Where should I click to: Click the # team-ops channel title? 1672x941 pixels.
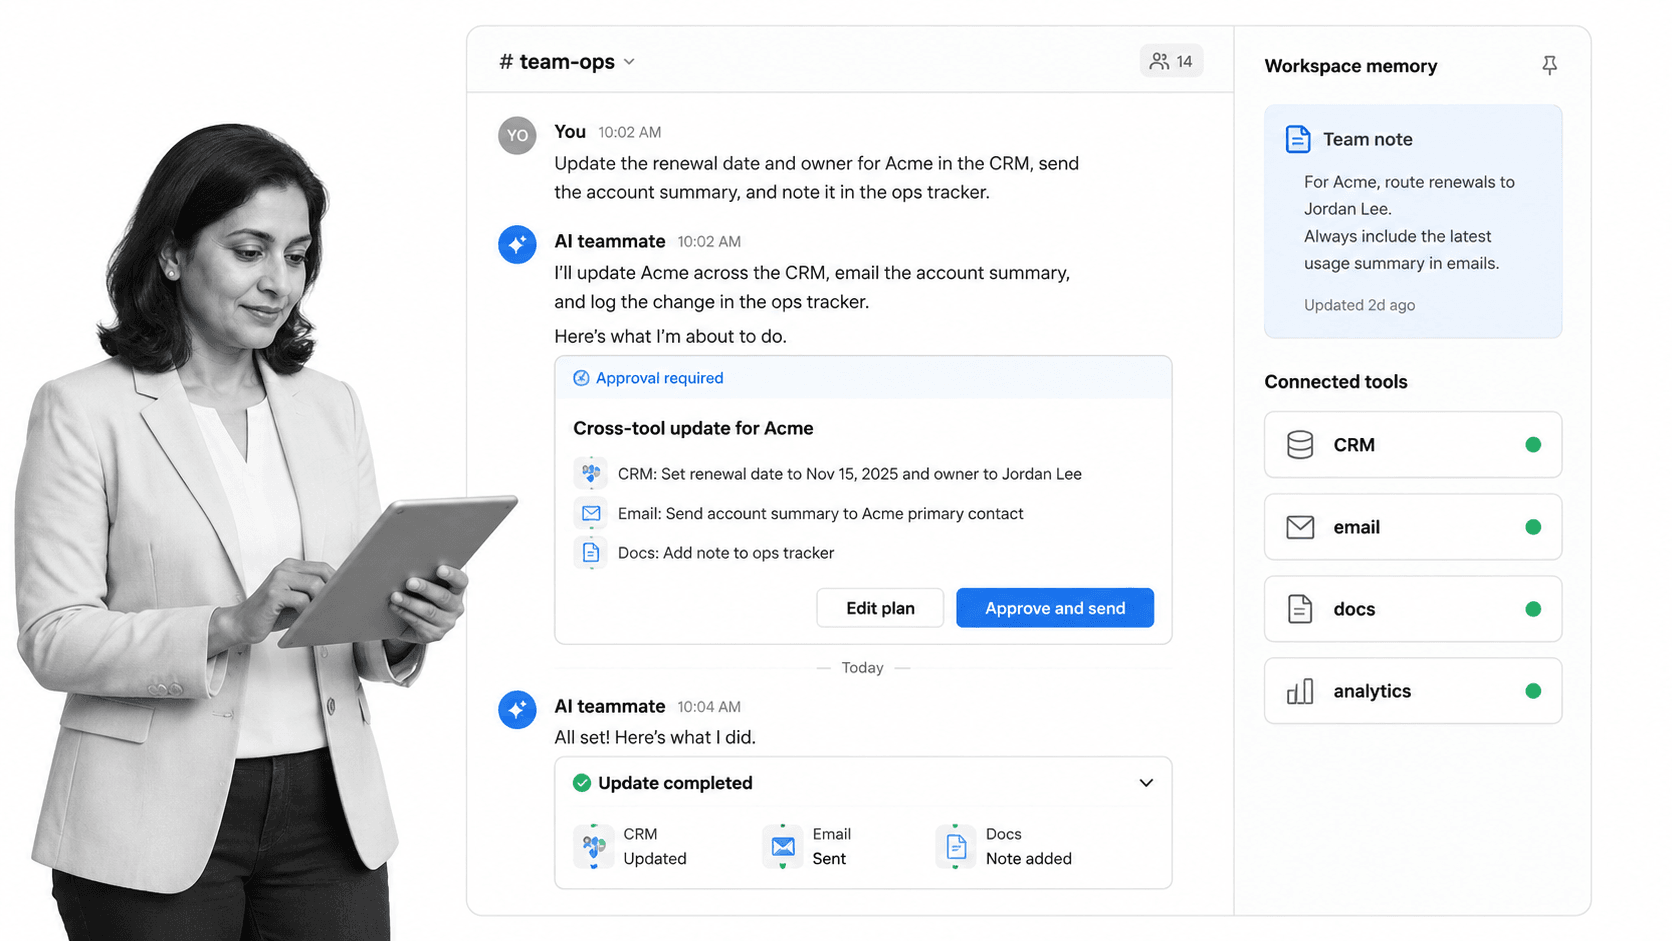pos(557,62)
